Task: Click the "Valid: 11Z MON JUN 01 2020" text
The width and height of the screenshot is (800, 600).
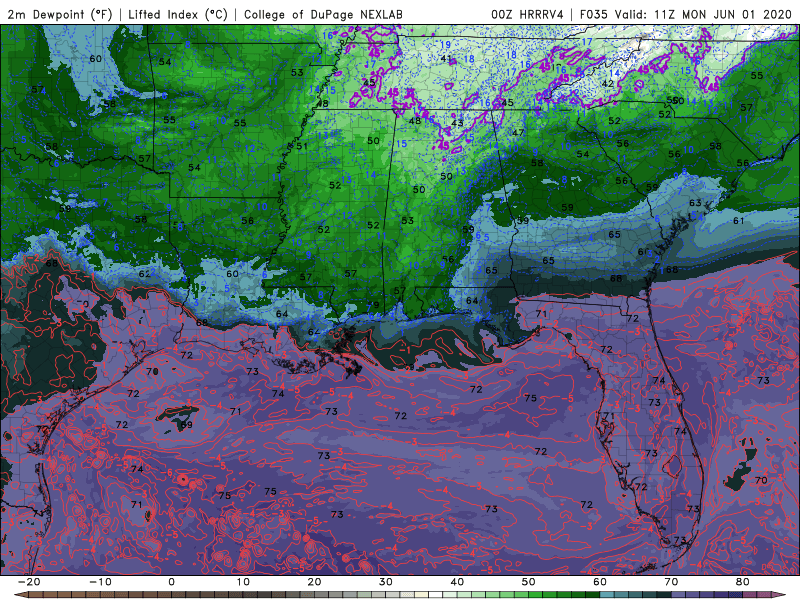Action: [703, 14]
